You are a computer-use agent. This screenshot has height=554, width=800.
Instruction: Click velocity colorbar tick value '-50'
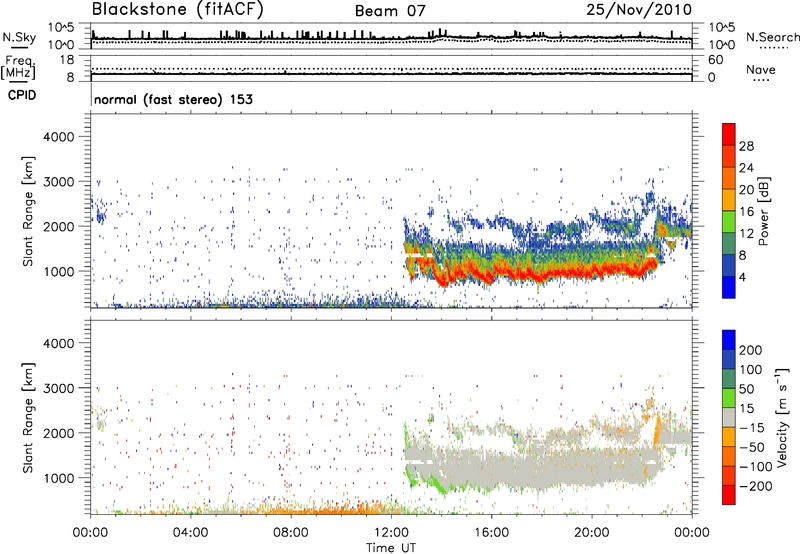[x=752, y=447]
